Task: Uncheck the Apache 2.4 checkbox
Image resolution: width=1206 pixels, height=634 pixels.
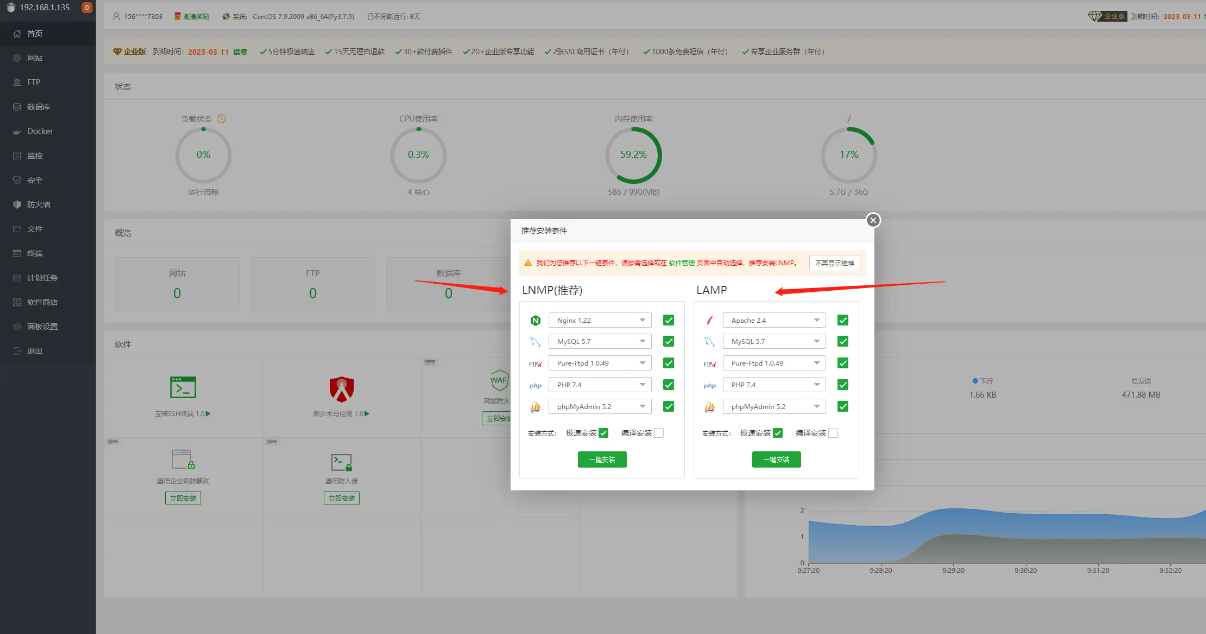Action: tap(842, 320)
